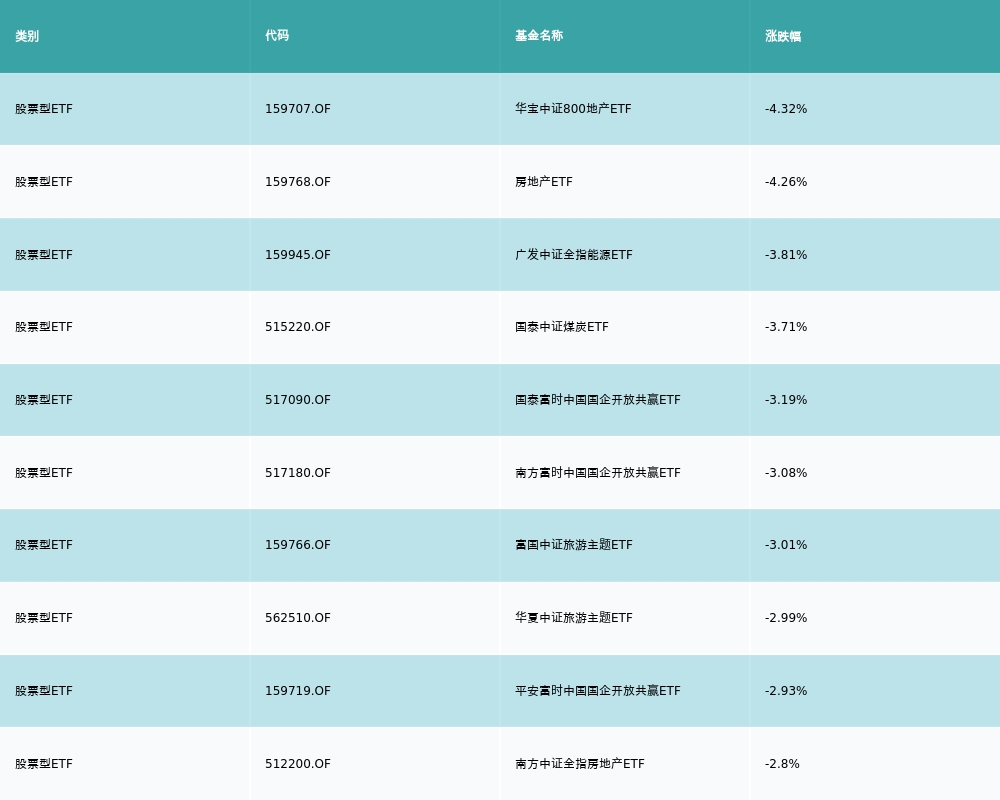Select fund code 159945.OF
The width and height of the screenshot is (1000, 800).
tap(298, 255)
